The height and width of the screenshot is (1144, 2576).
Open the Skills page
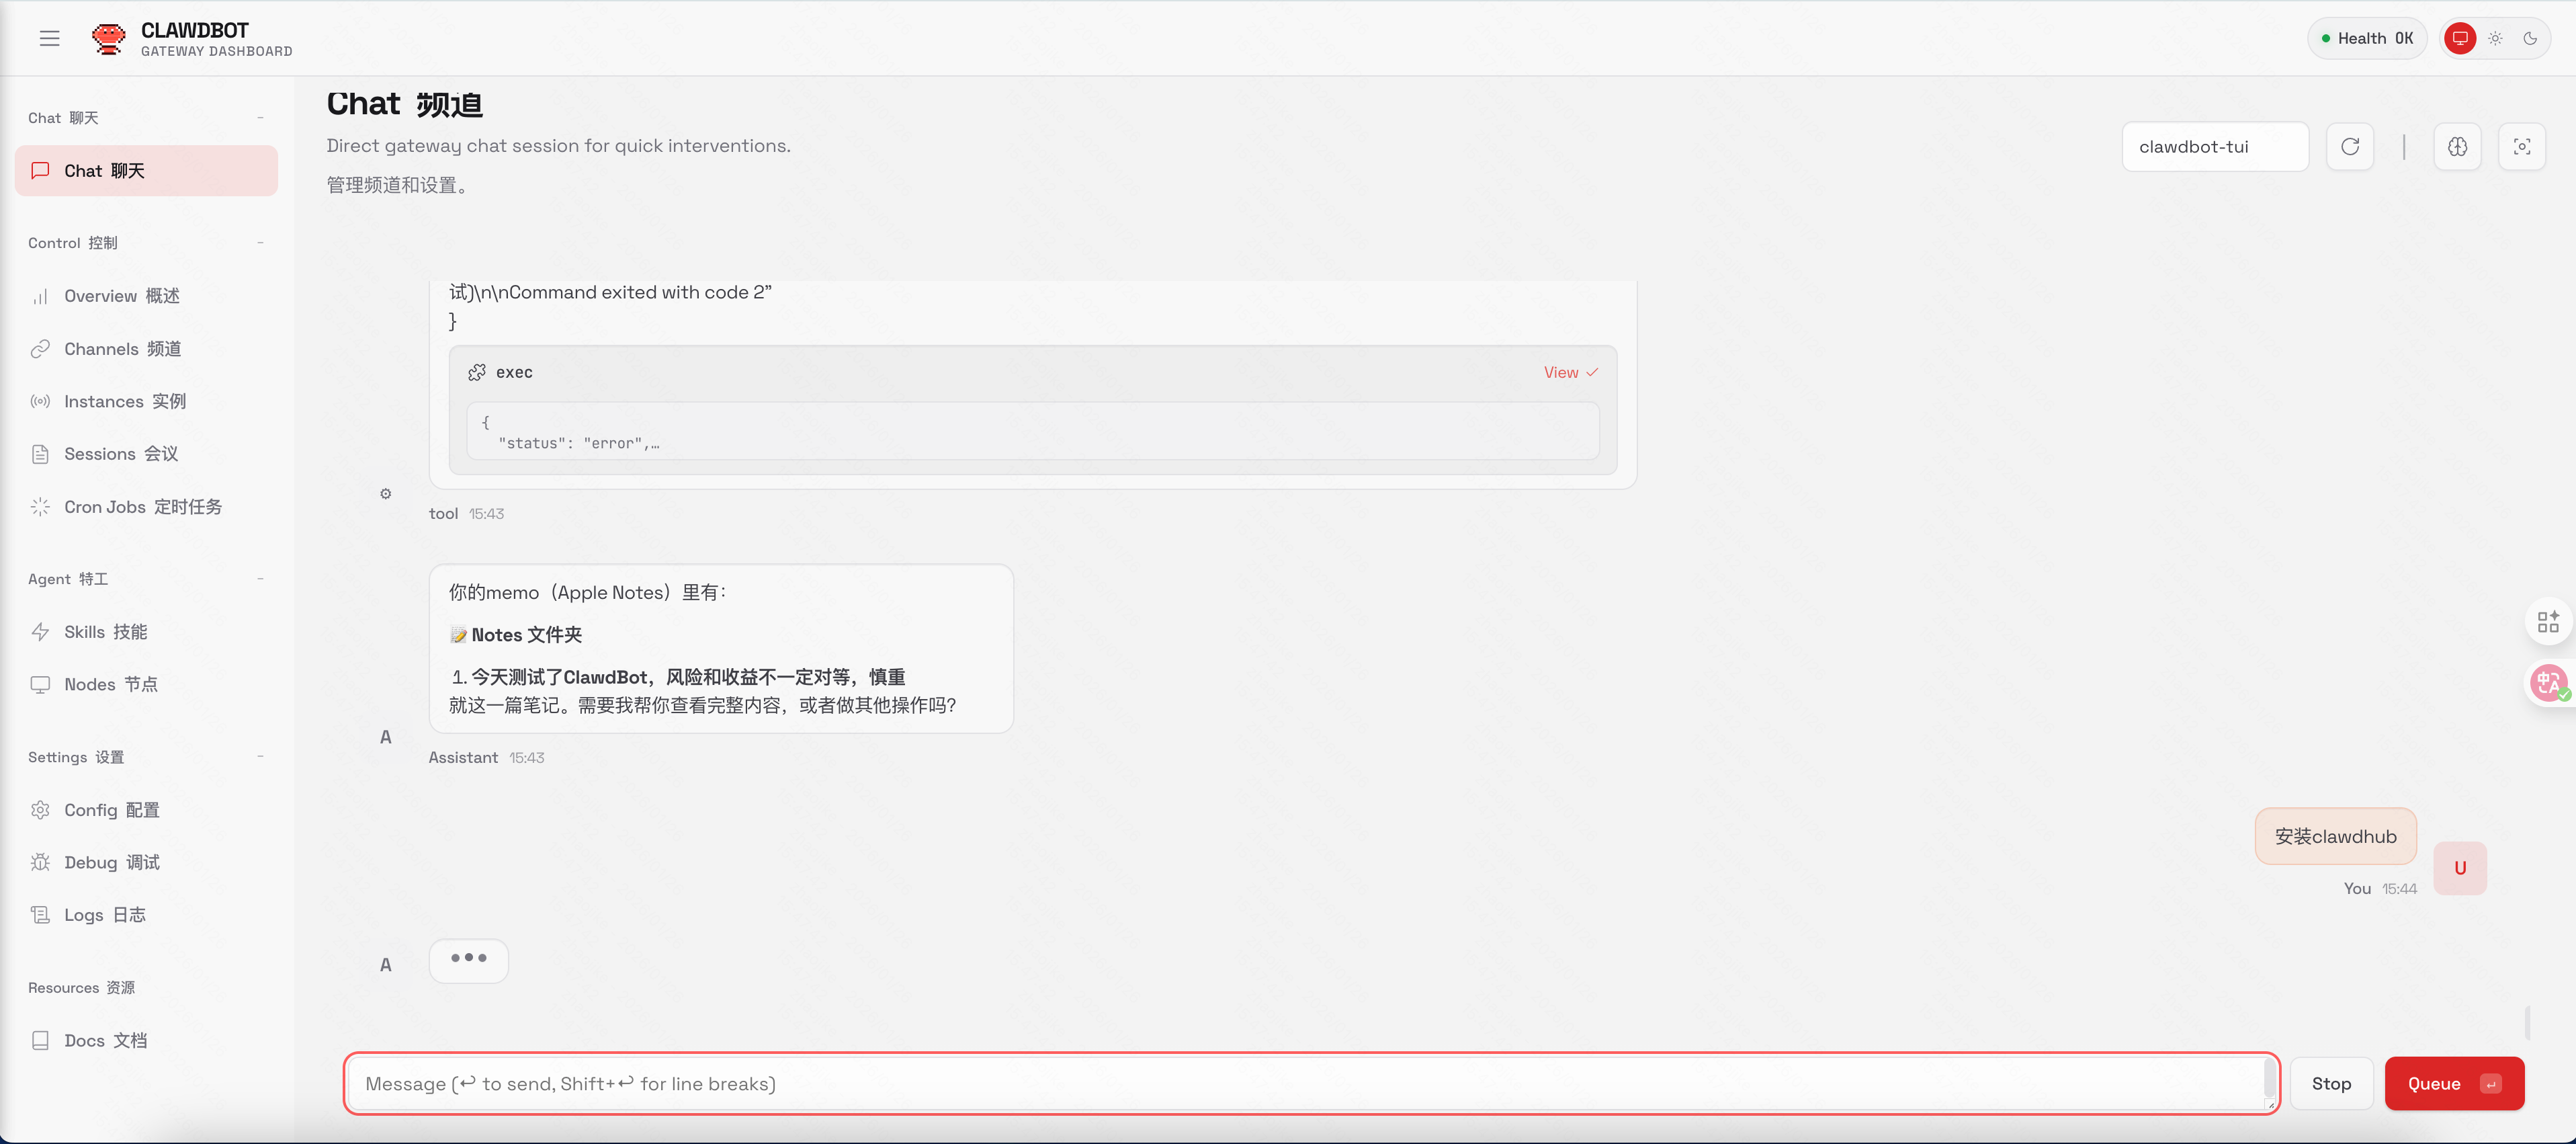click(x=105, y=632)
